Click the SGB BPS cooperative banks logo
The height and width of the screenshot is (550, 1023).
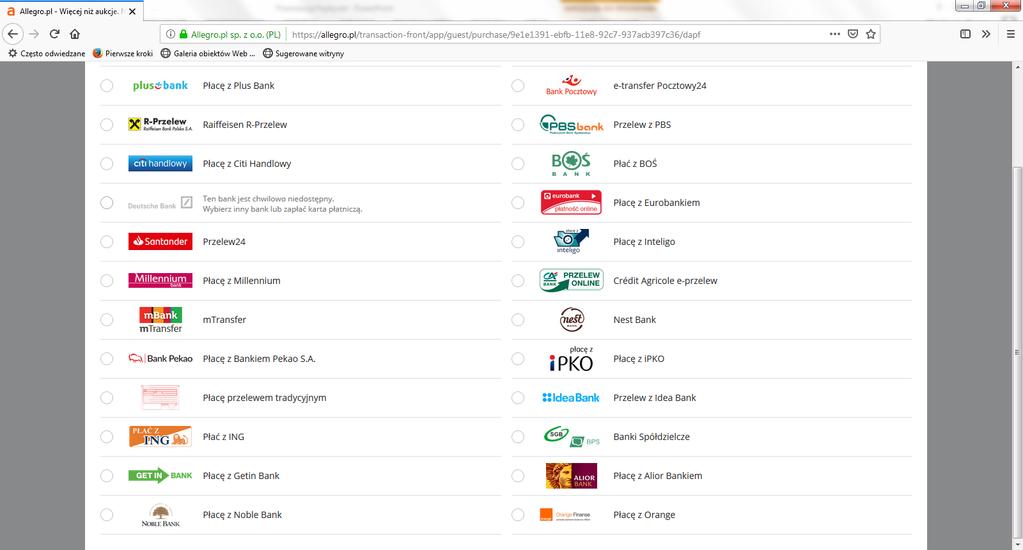(572, 436)
